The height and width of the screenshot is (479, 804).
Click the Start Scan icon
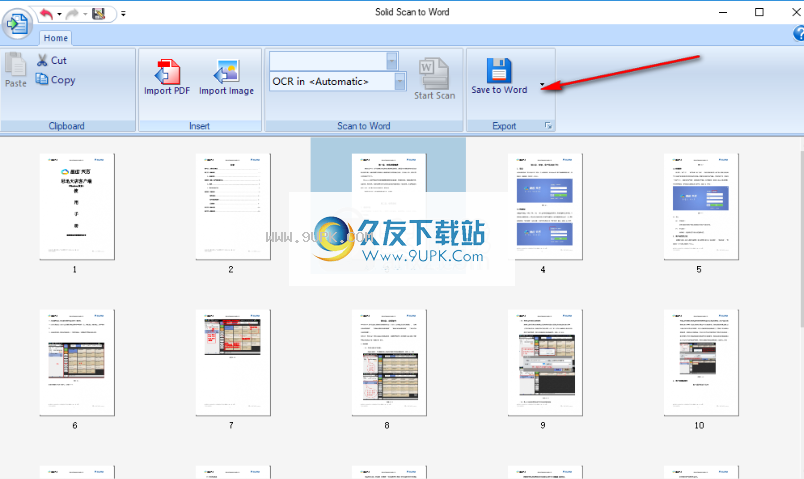pos(434,73)
